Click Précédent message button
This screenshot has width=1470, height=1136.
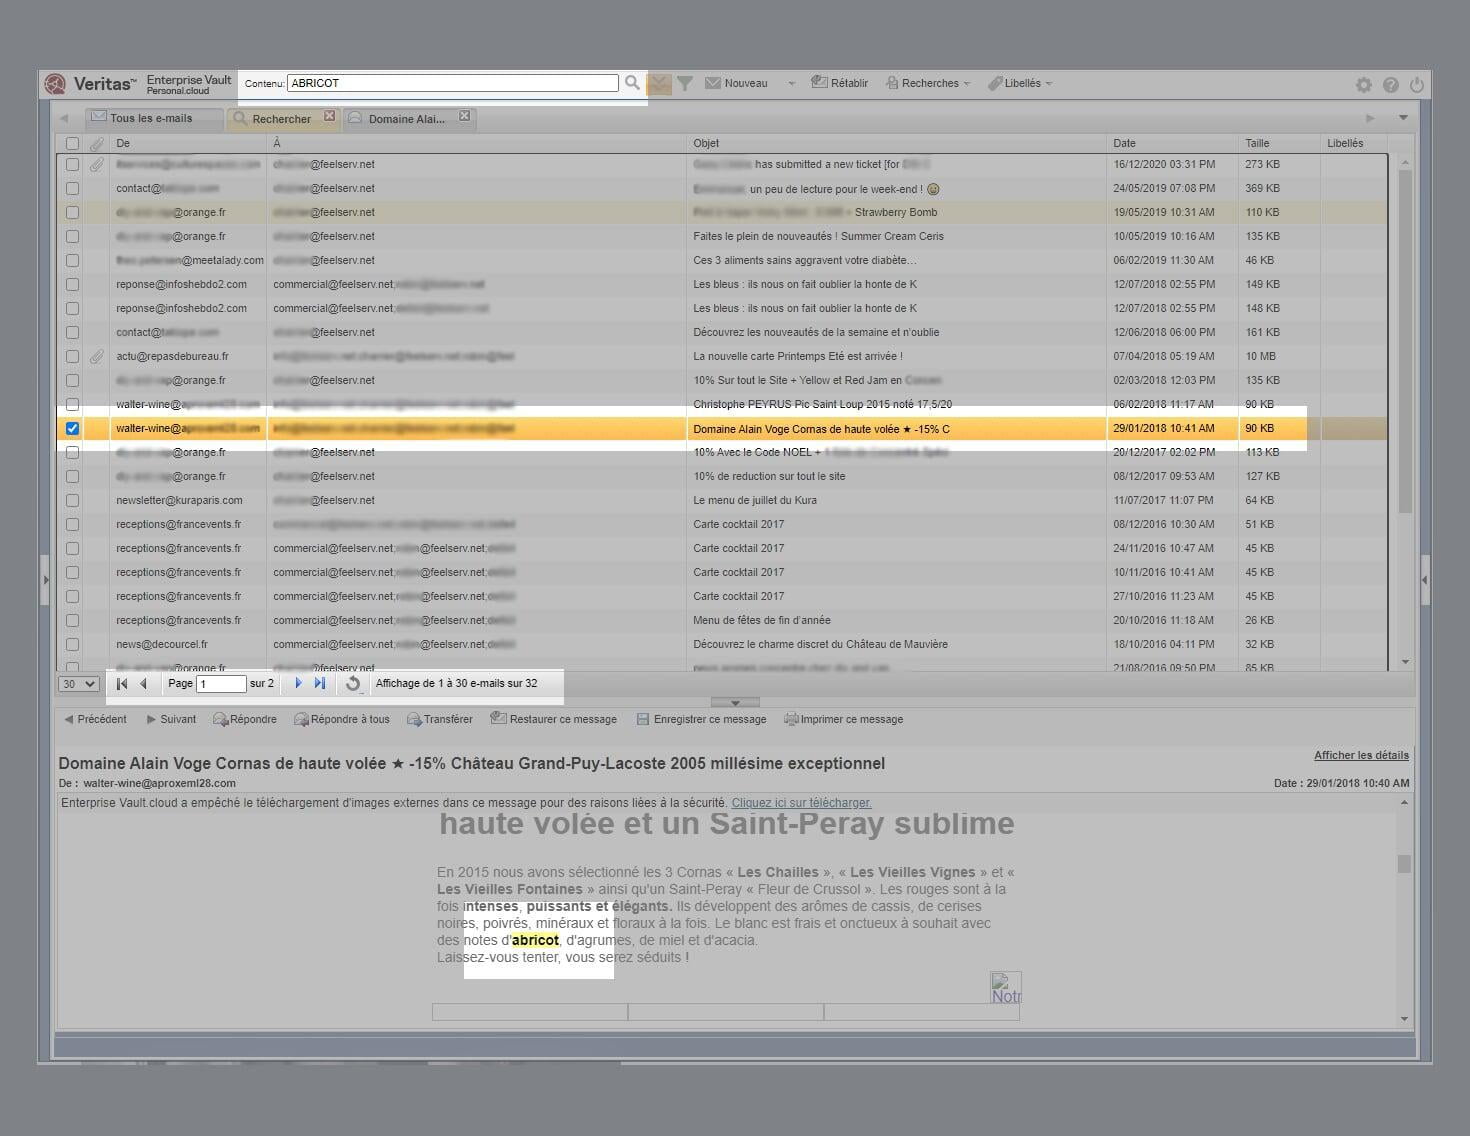point(95,719)
